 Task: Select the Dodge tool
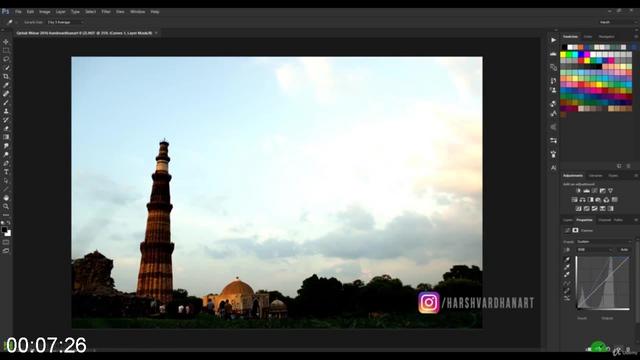tap(6, 154)
